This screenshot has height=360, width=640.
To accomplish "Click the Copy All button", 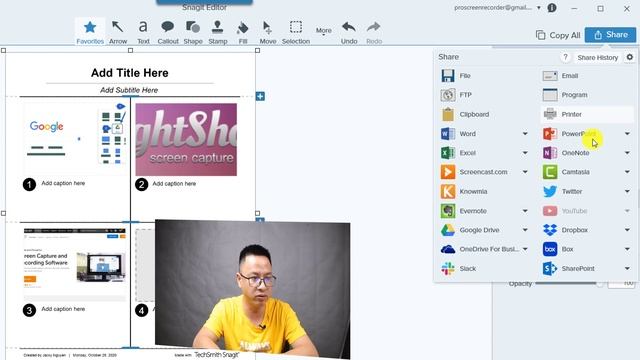I will (x=558, y=35).
